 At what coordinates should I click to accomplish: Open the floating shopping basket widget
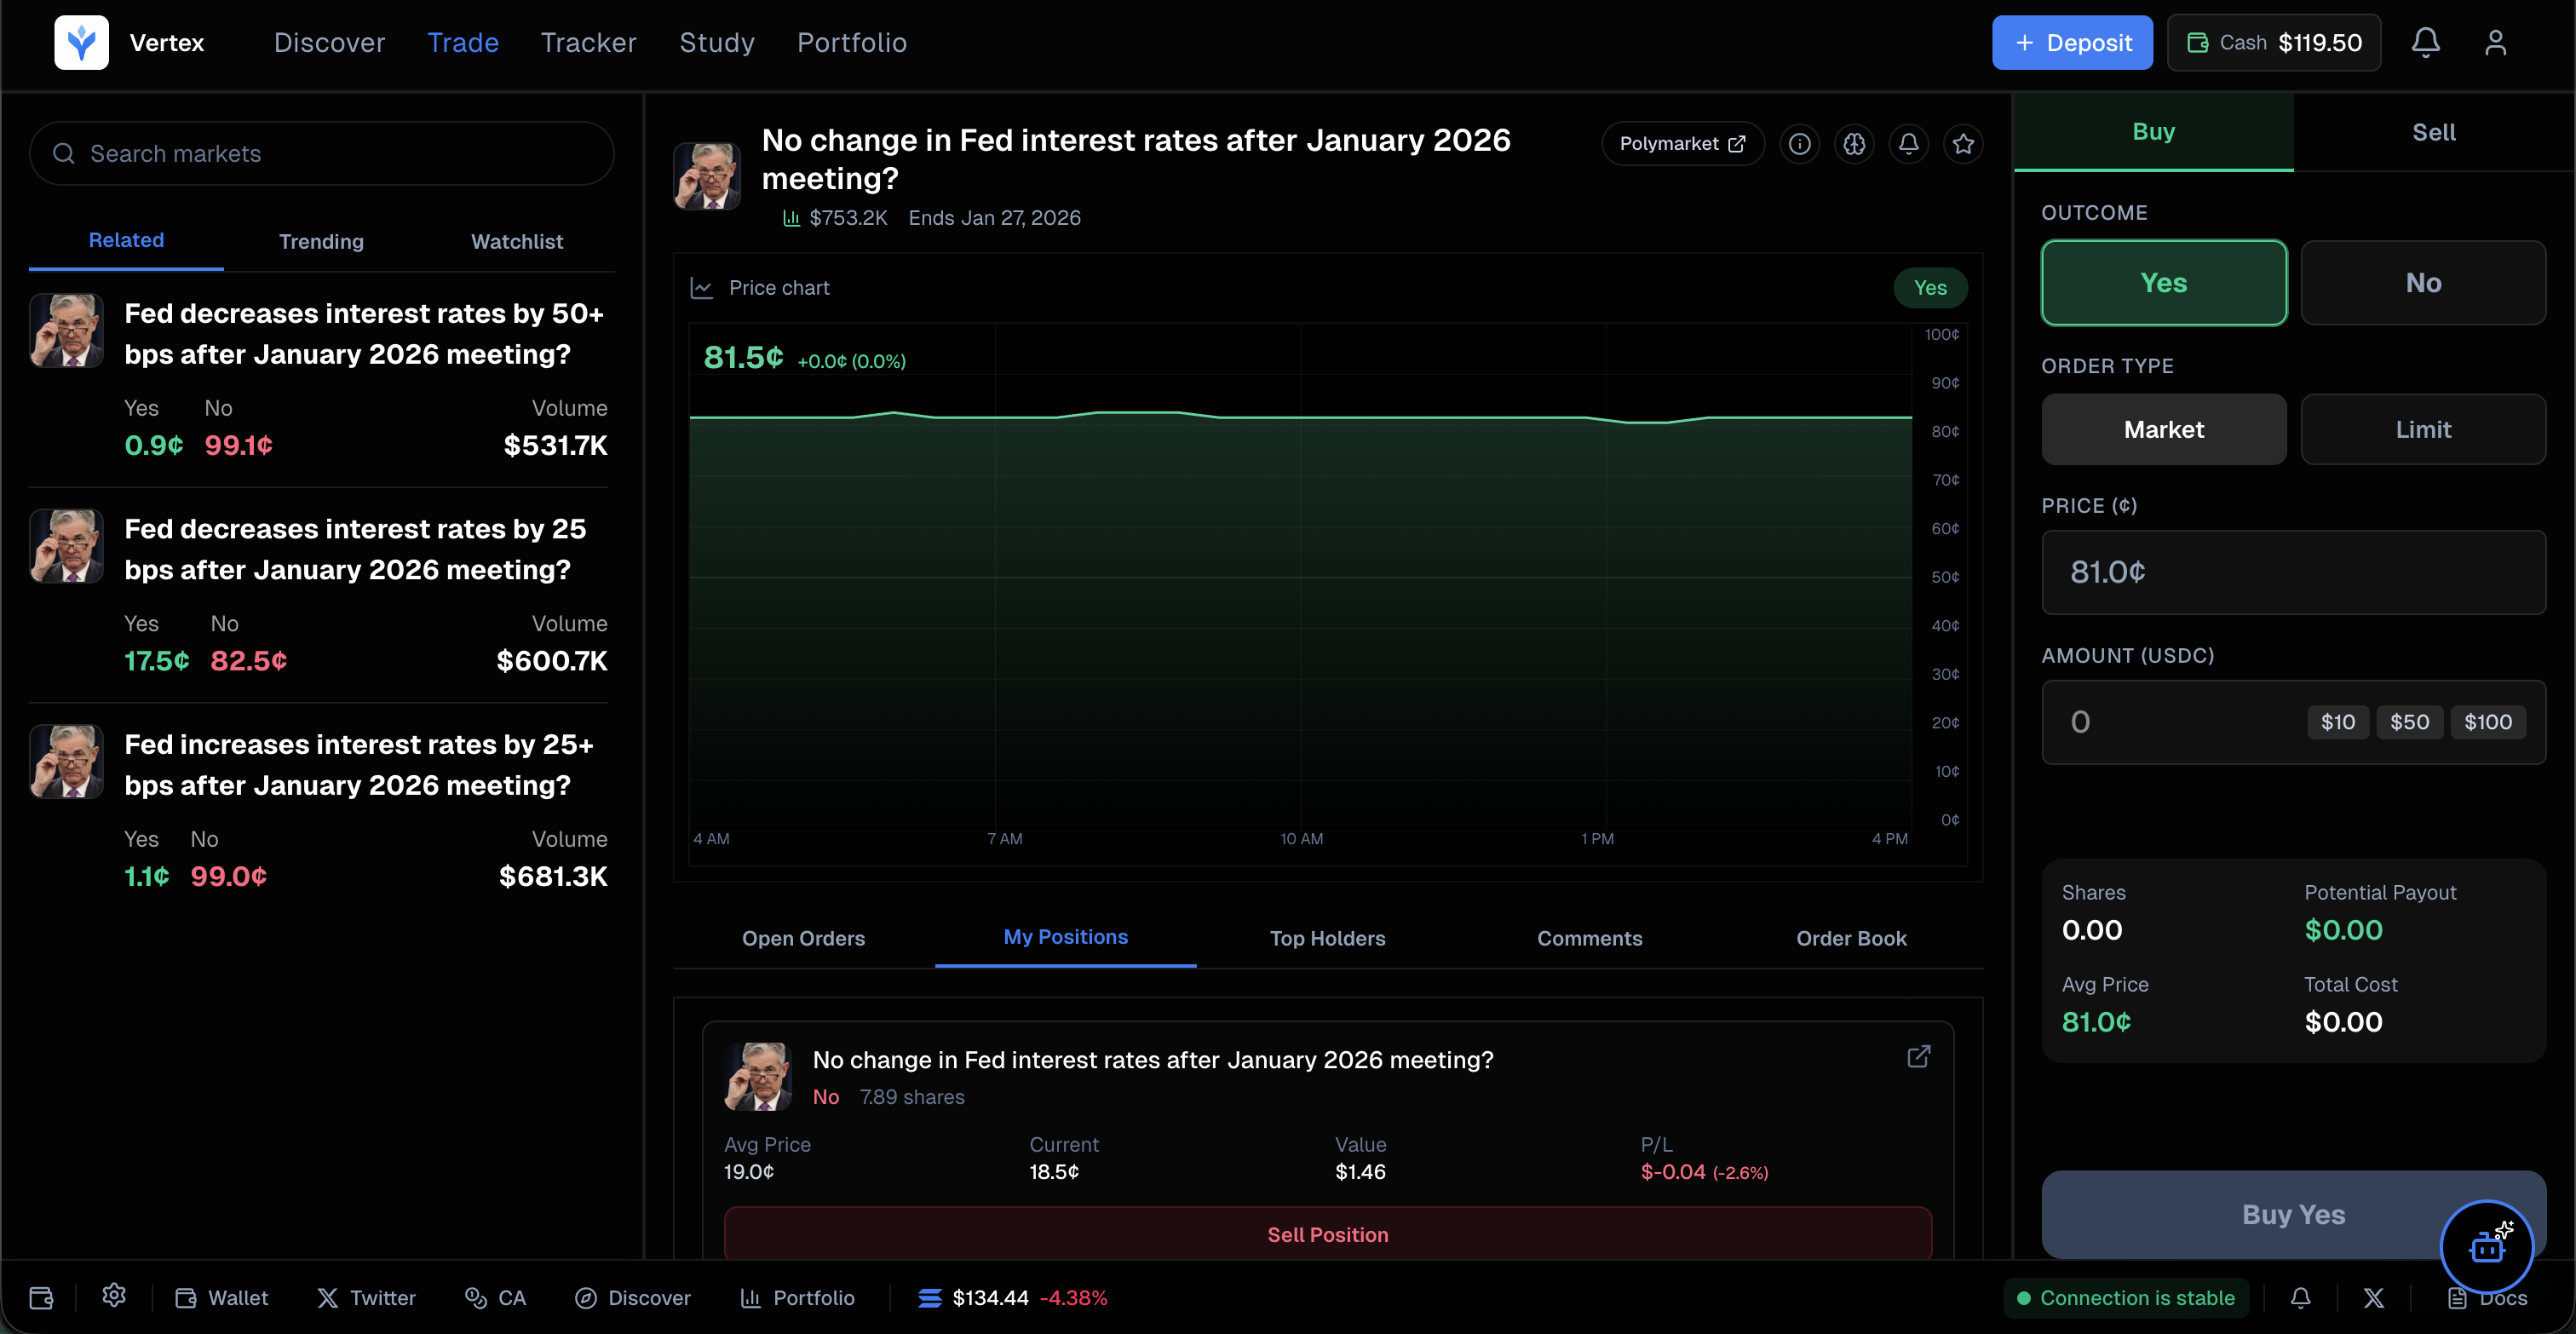[x=2488, y=1246]
